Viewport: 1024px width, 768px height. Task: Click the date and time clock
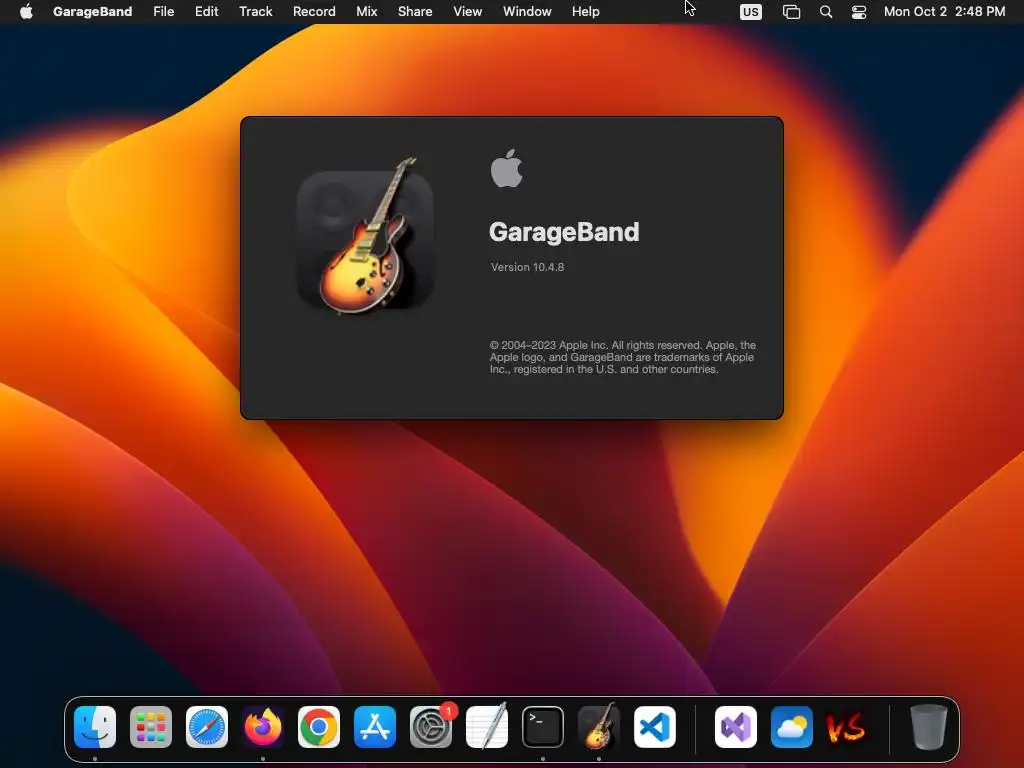(944, 11)
